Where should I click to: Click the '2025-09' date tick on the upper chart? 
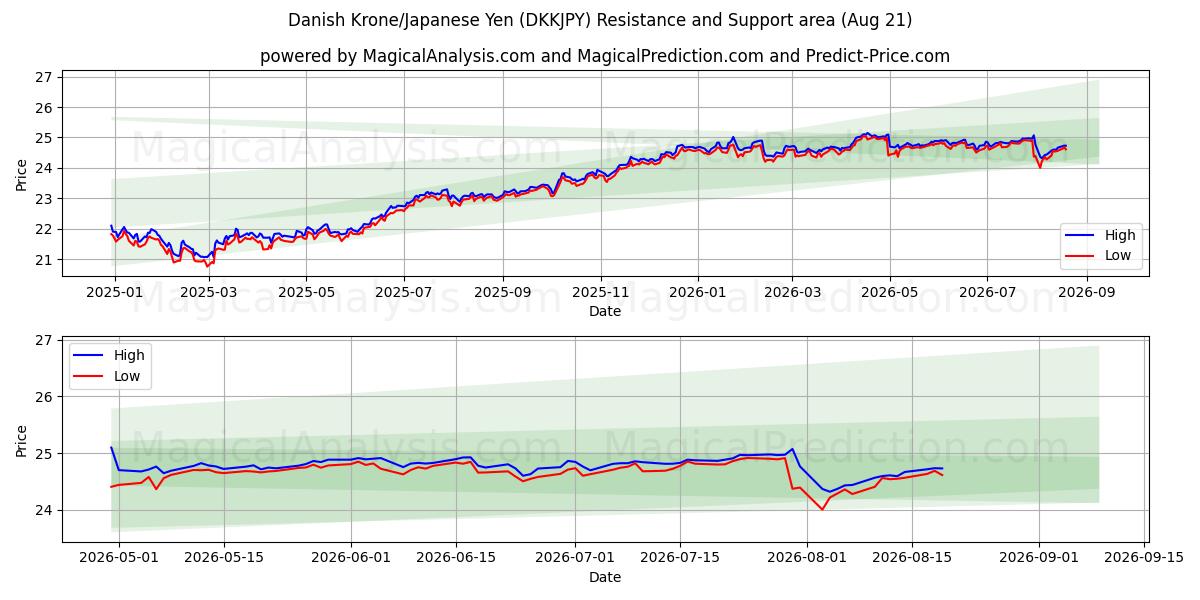(503, 292)
